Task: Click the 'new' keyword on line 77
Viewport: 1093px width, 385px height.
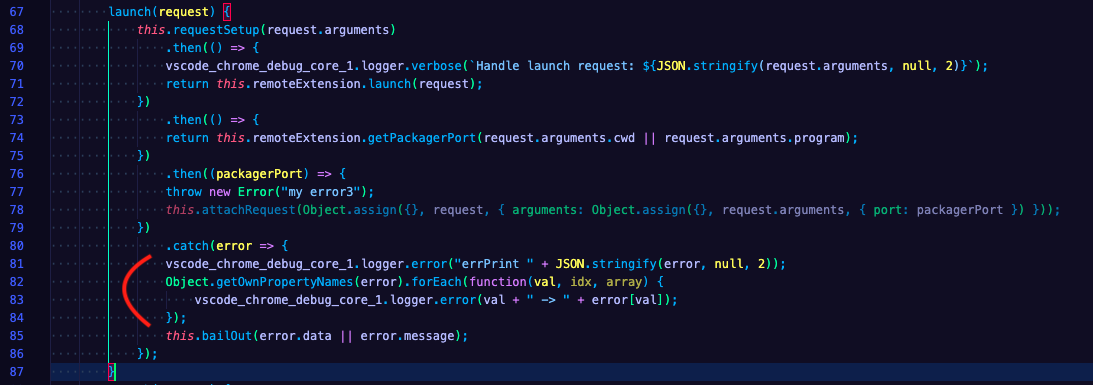Action: [x=220, y=192]
